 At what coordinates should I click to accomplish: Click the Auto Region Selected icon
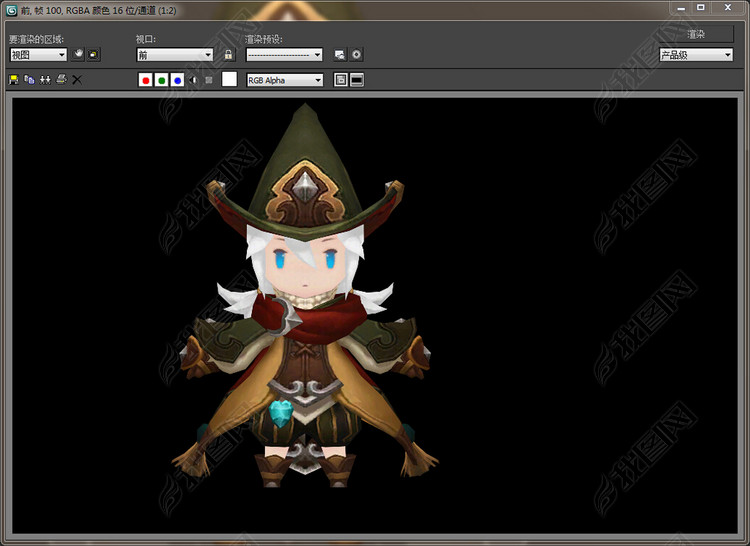tap(93, 55)
